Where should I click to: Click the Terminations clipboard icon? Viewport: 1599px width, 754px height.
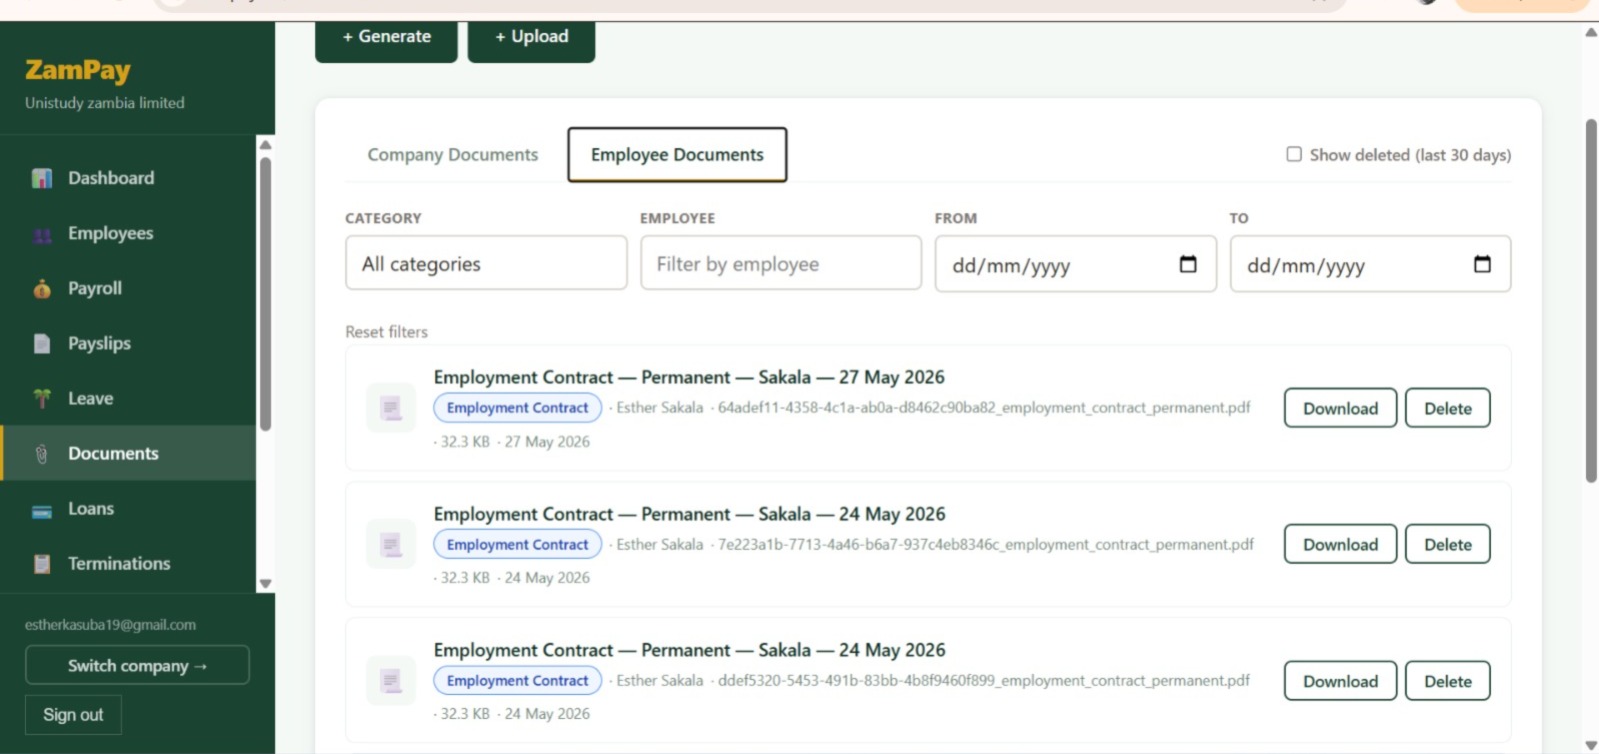[42, 564]
